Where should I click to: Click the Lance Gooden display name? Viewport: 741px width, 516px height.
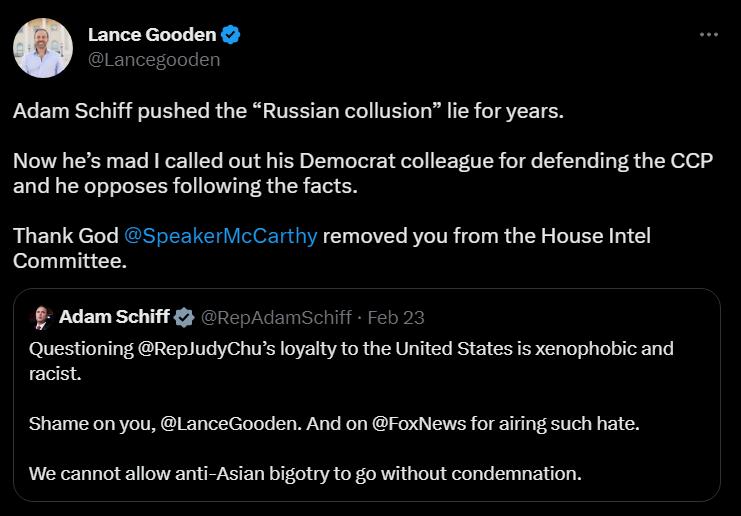[152, 34]
